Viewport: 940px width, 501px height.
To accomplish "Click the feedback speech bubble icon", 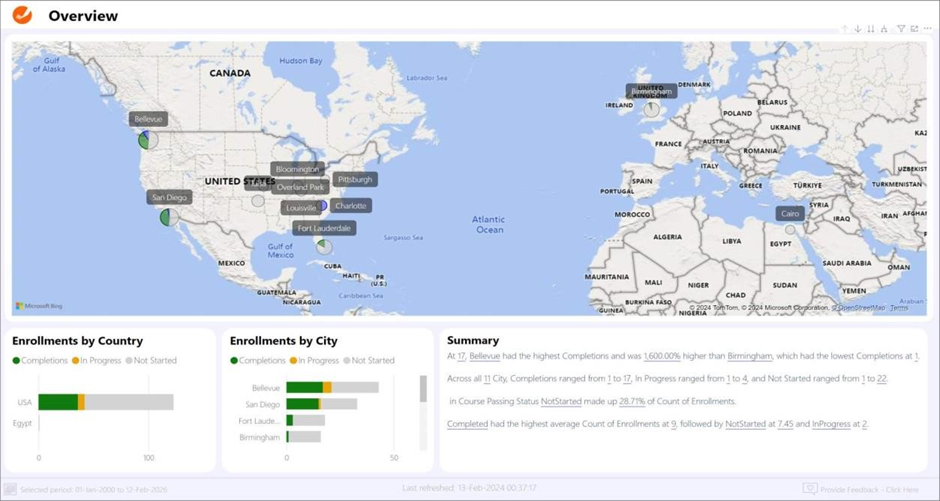I will [x=810, y=489].
